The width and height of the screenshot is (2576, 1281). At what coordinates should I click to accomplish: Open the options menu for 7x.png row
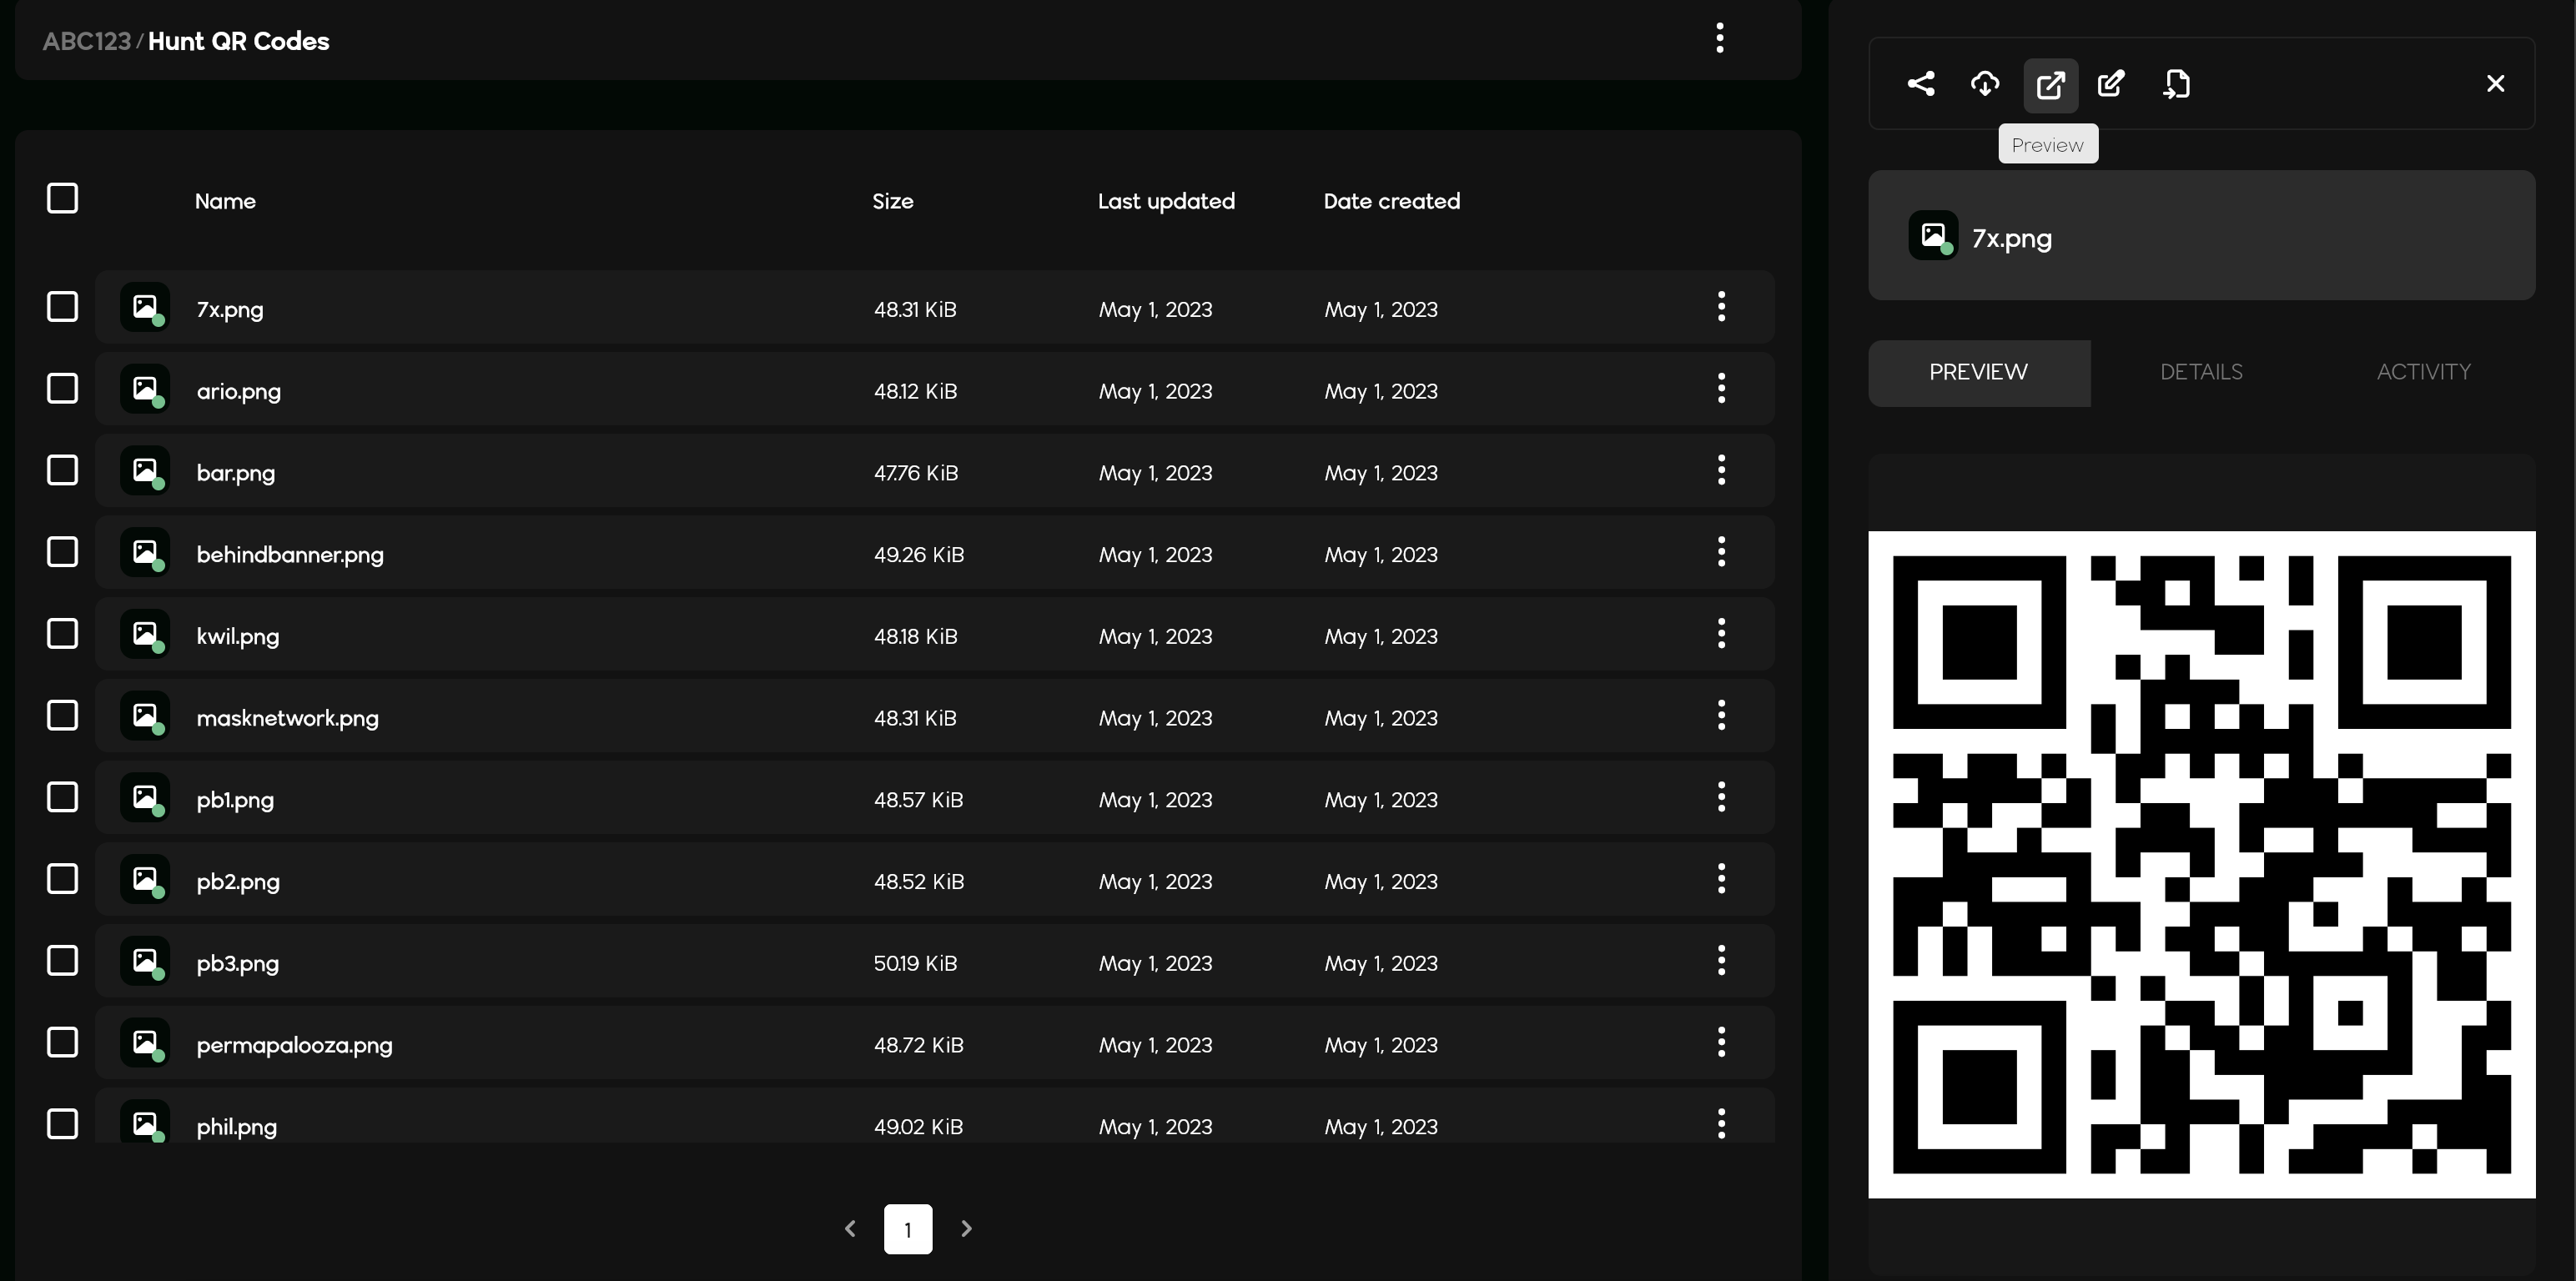[x=1721, y=307]
